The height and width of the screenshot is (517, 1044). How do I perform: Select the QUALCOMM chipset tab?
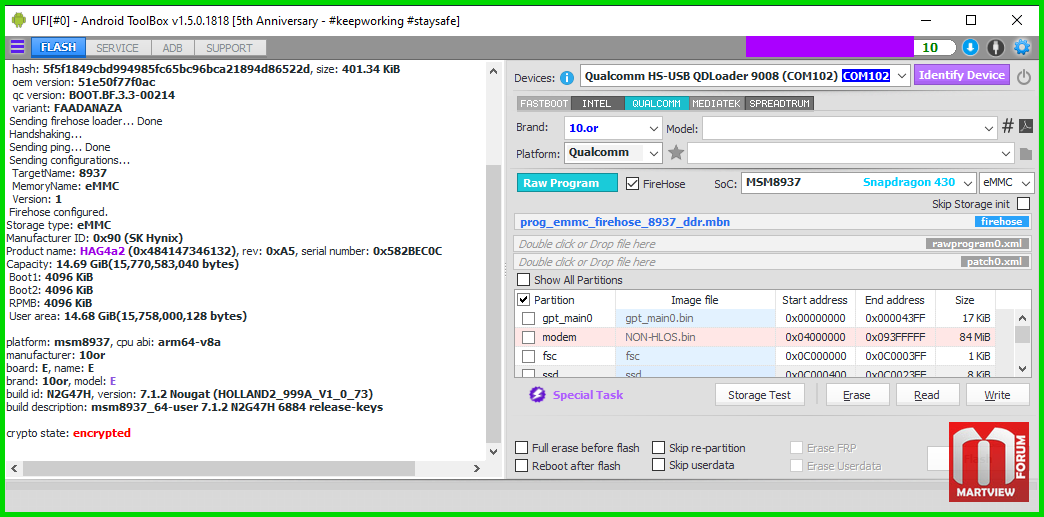coord(656,103)
